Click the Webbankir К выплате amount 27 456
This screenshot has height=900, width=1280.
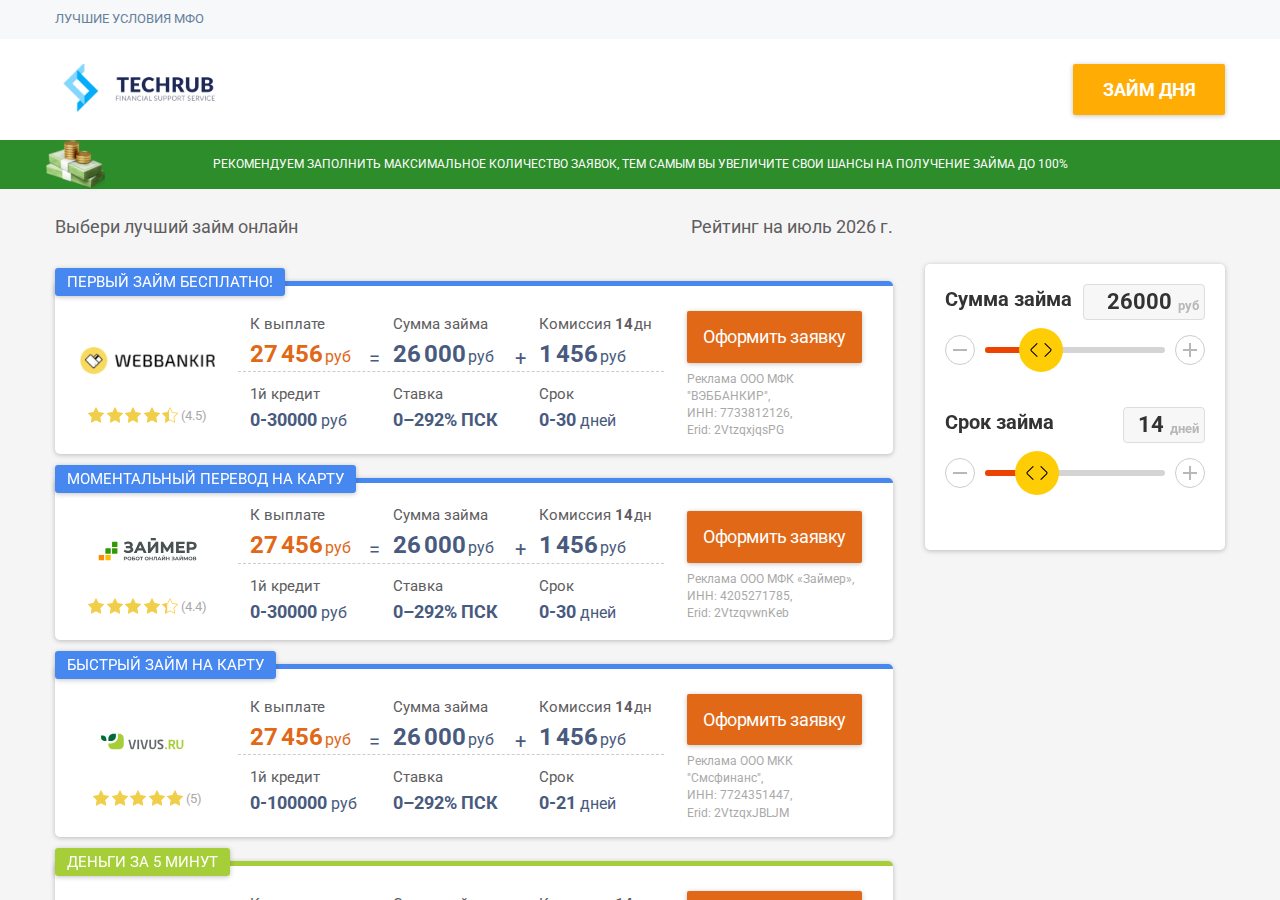point(301,354)
